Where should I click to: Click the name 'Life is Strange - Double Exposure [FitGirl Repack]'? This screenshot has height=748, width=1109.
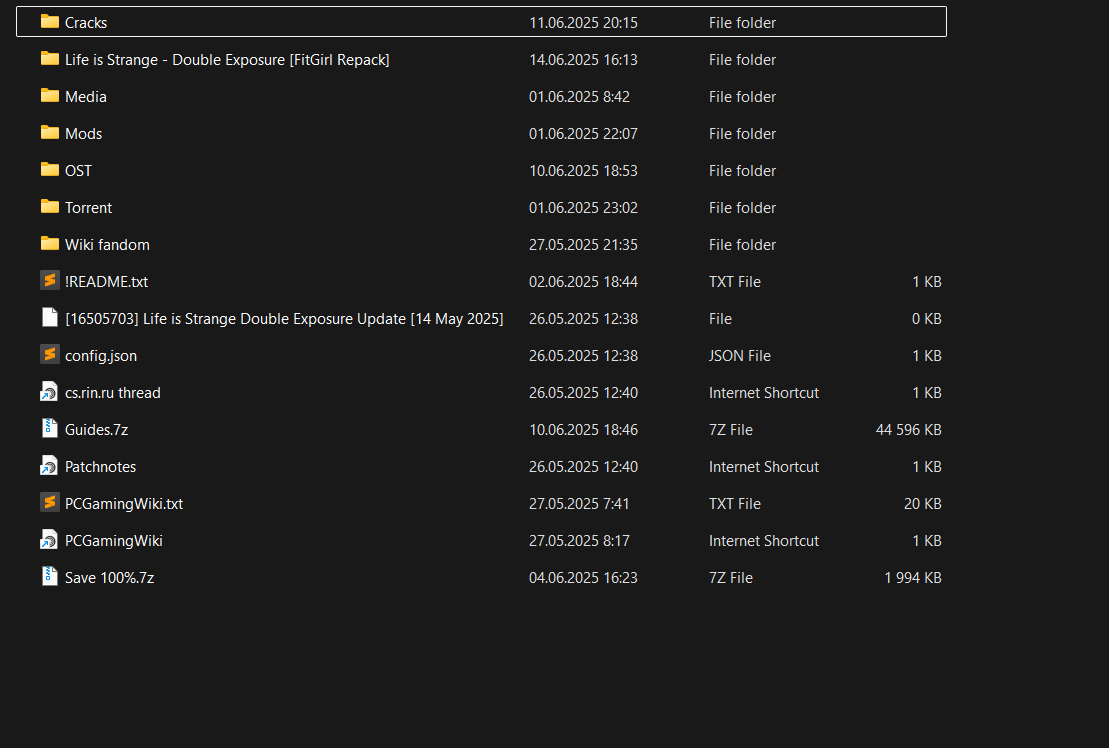(227, 60)
